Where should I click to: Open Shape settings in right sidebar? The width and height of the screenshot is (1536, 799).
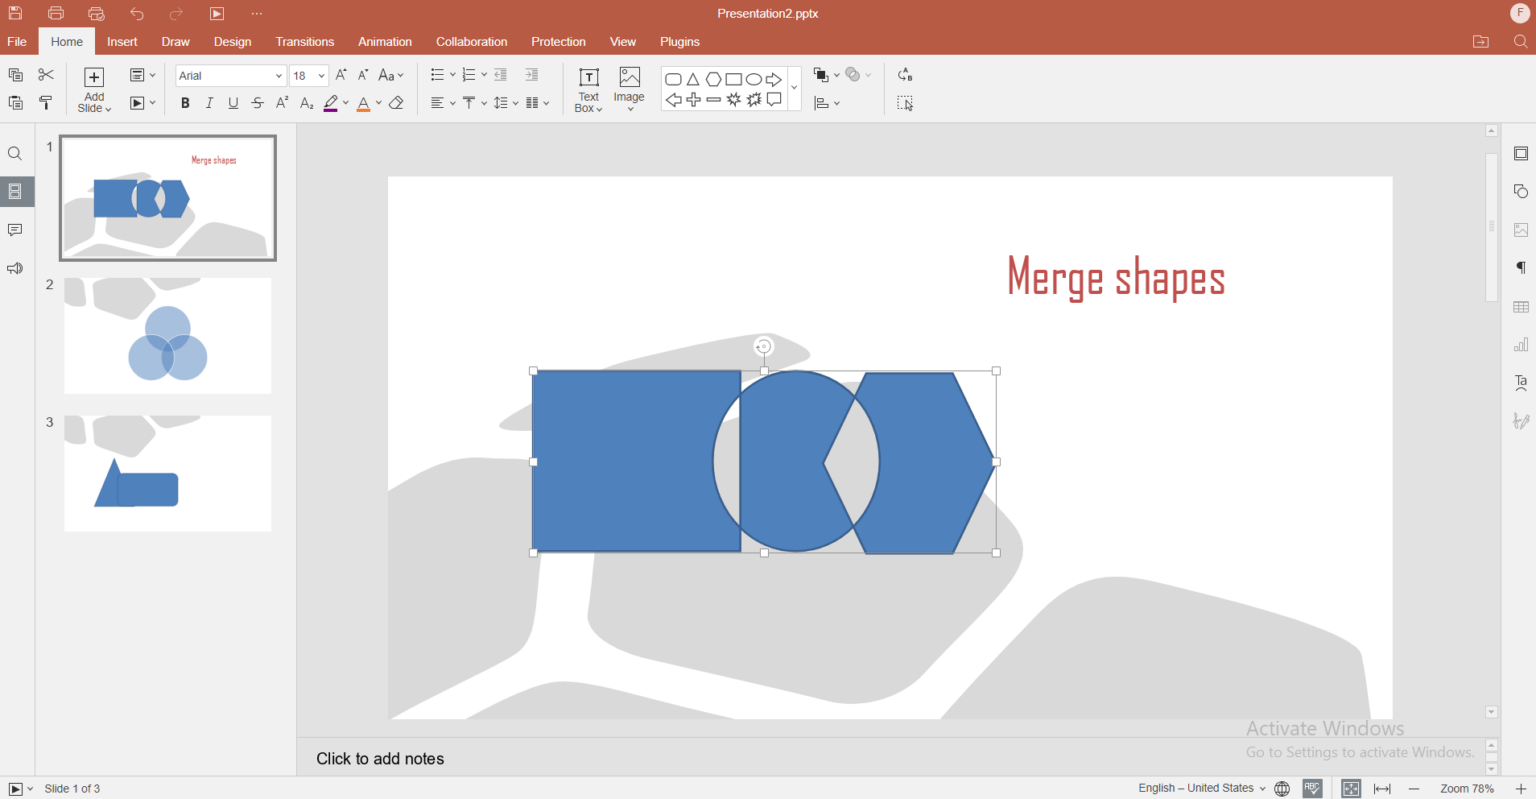tap(1521, 192)
